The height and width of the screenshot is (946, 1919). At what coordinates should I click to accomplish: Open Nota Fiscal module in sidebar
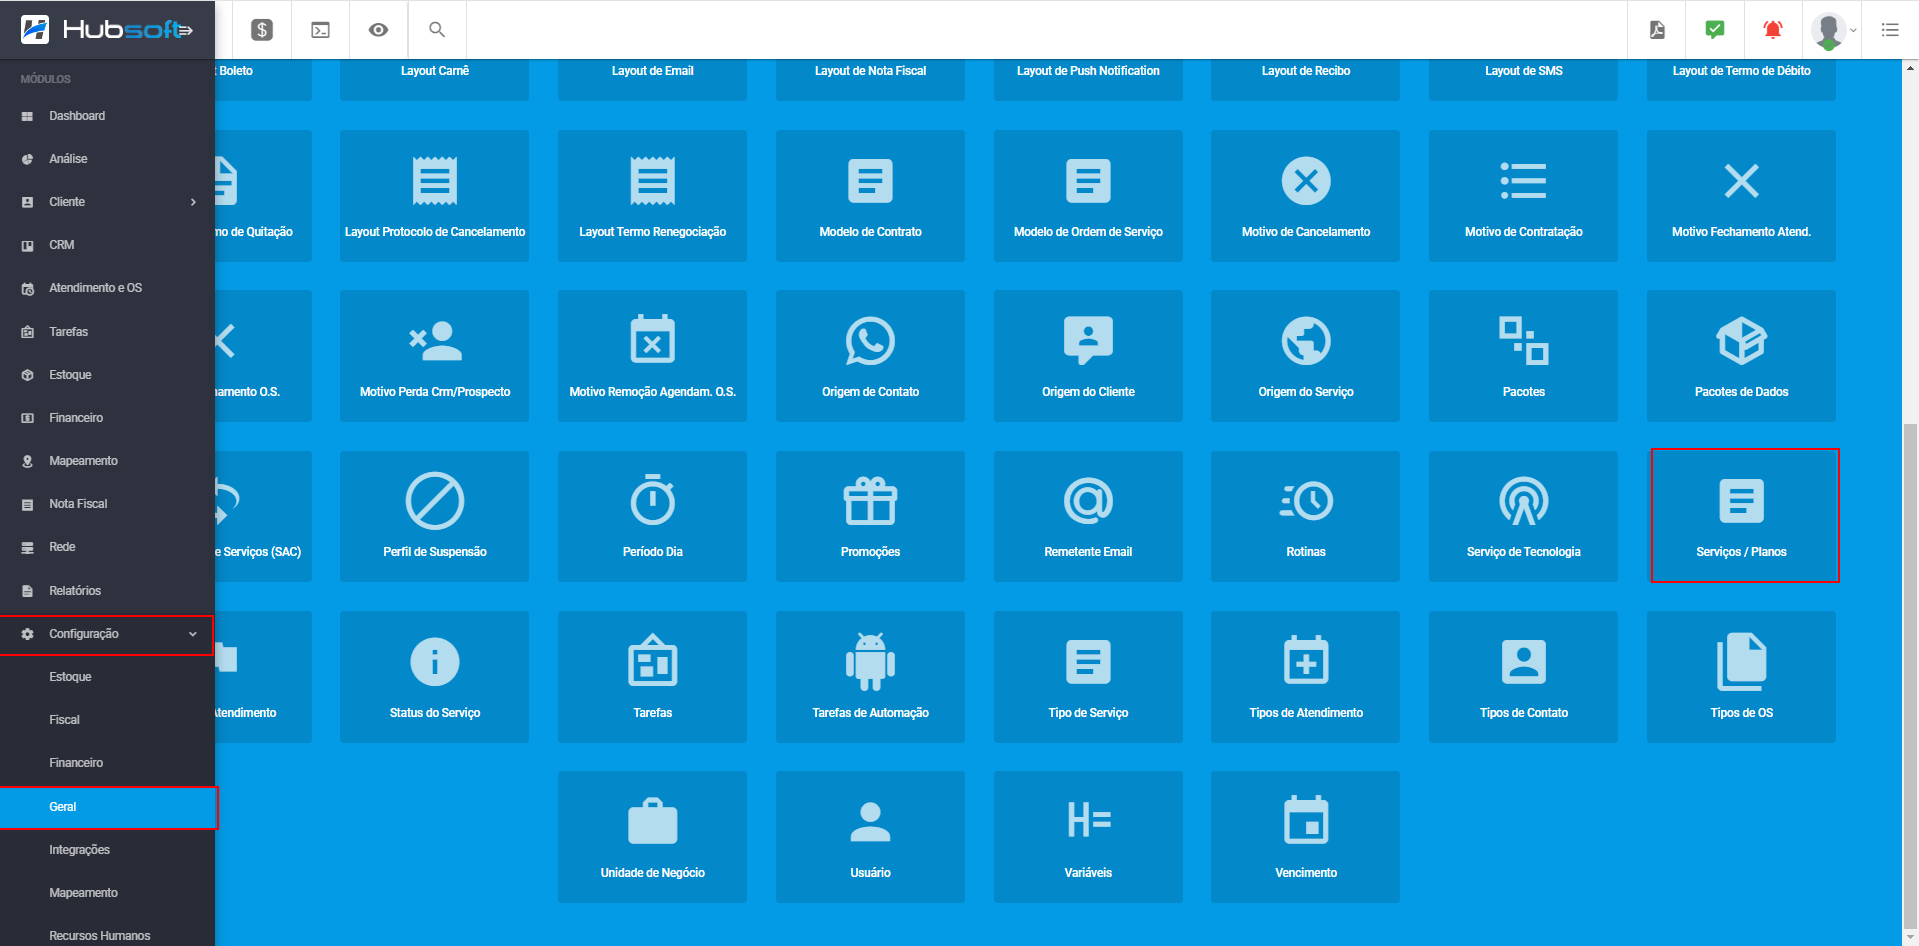tap(107, 504)
